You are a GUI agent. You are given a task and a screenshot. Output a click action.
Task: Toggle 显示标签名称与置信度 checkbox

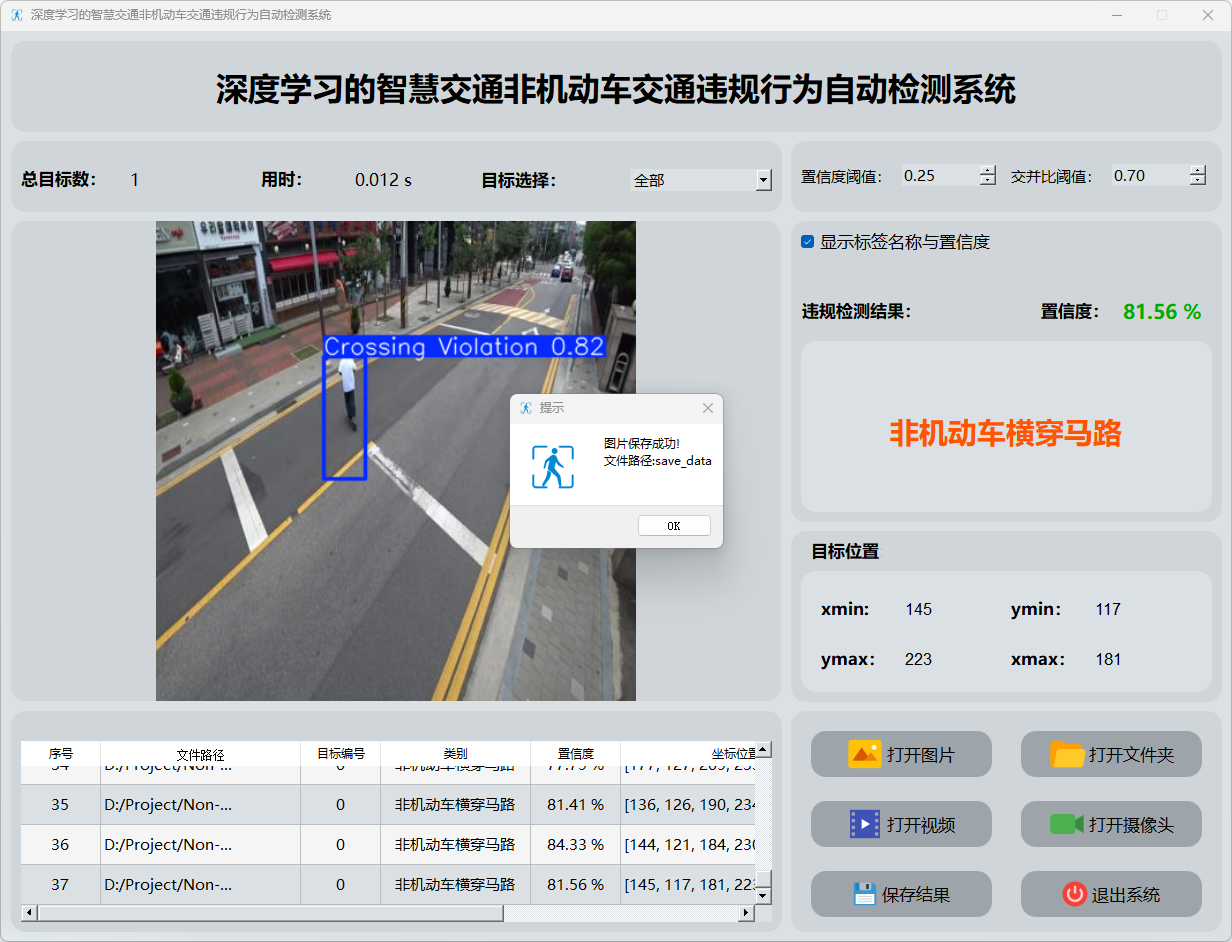pos(808,242)
